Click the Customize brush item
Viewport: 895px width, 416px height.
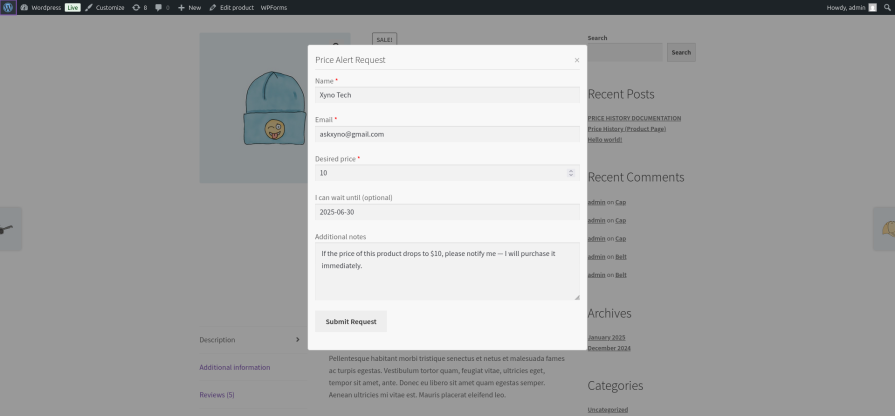coord(105,7)
